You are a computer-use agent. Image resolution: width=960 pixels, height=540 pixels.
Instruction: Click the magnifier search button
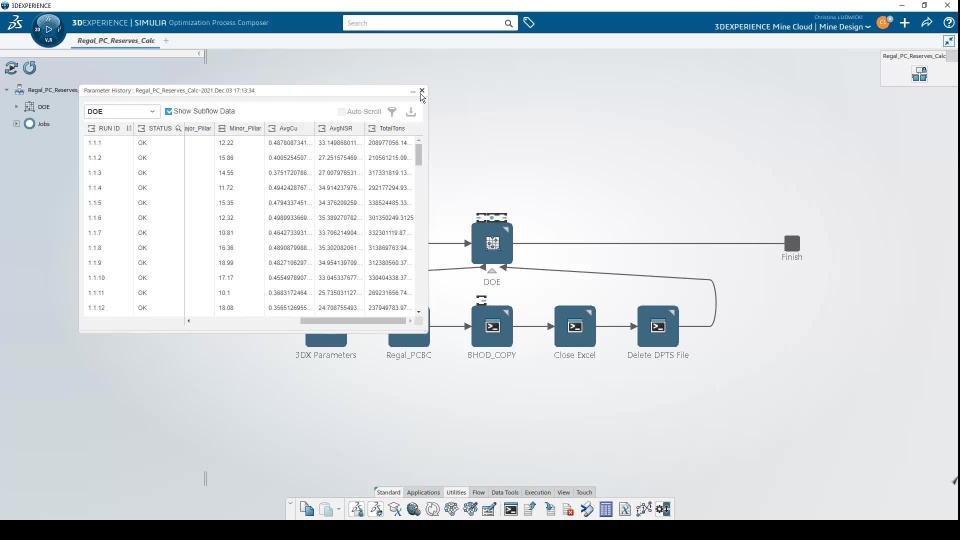[508, 23]
